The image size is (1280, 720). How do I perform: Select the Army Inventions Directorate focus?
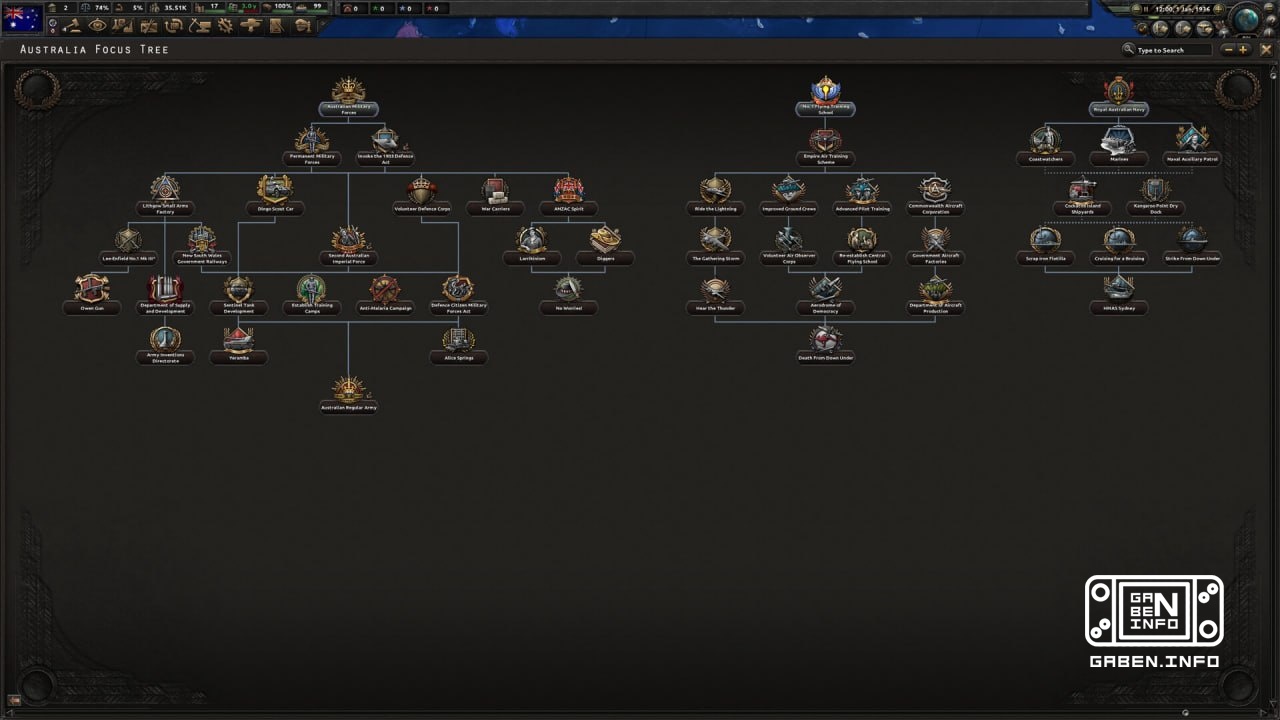[x=165, y=345]
